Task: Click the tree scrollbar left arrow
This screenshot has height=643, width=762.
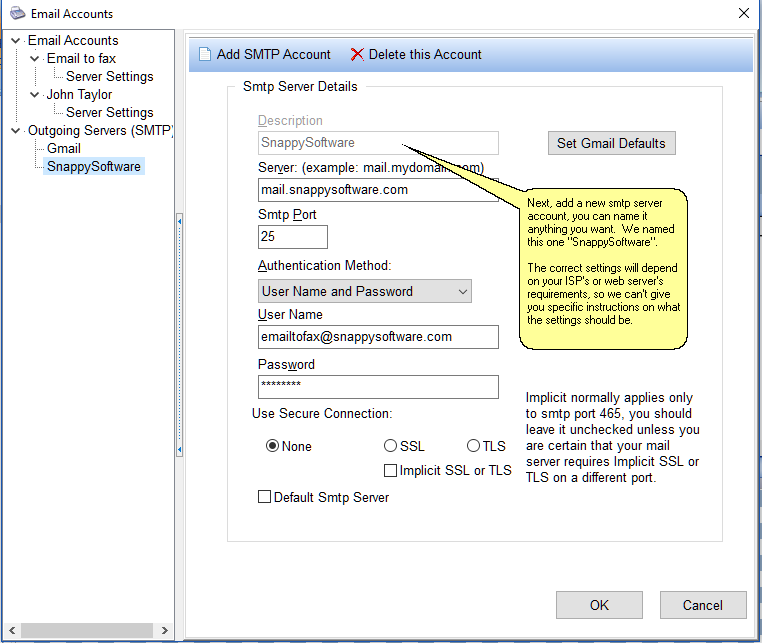Action: coord(12,630)
